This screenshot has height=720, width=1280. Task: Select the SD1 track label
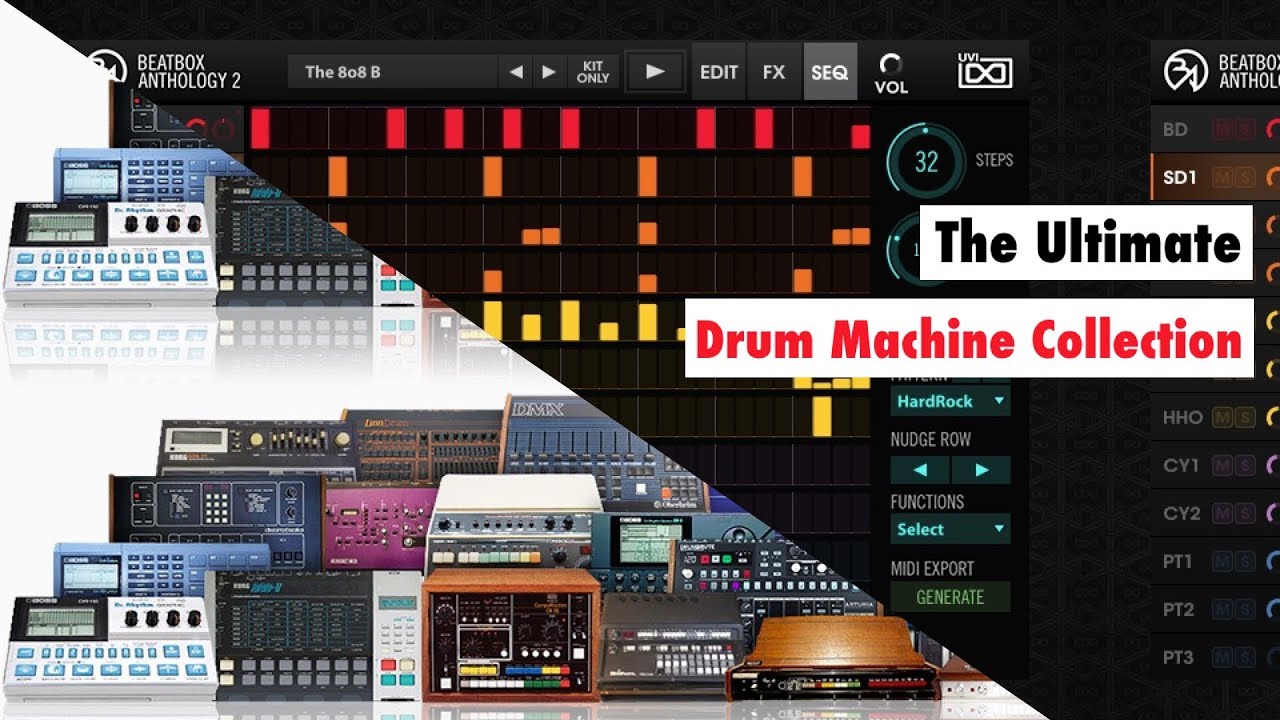[x=1180, y=177]
